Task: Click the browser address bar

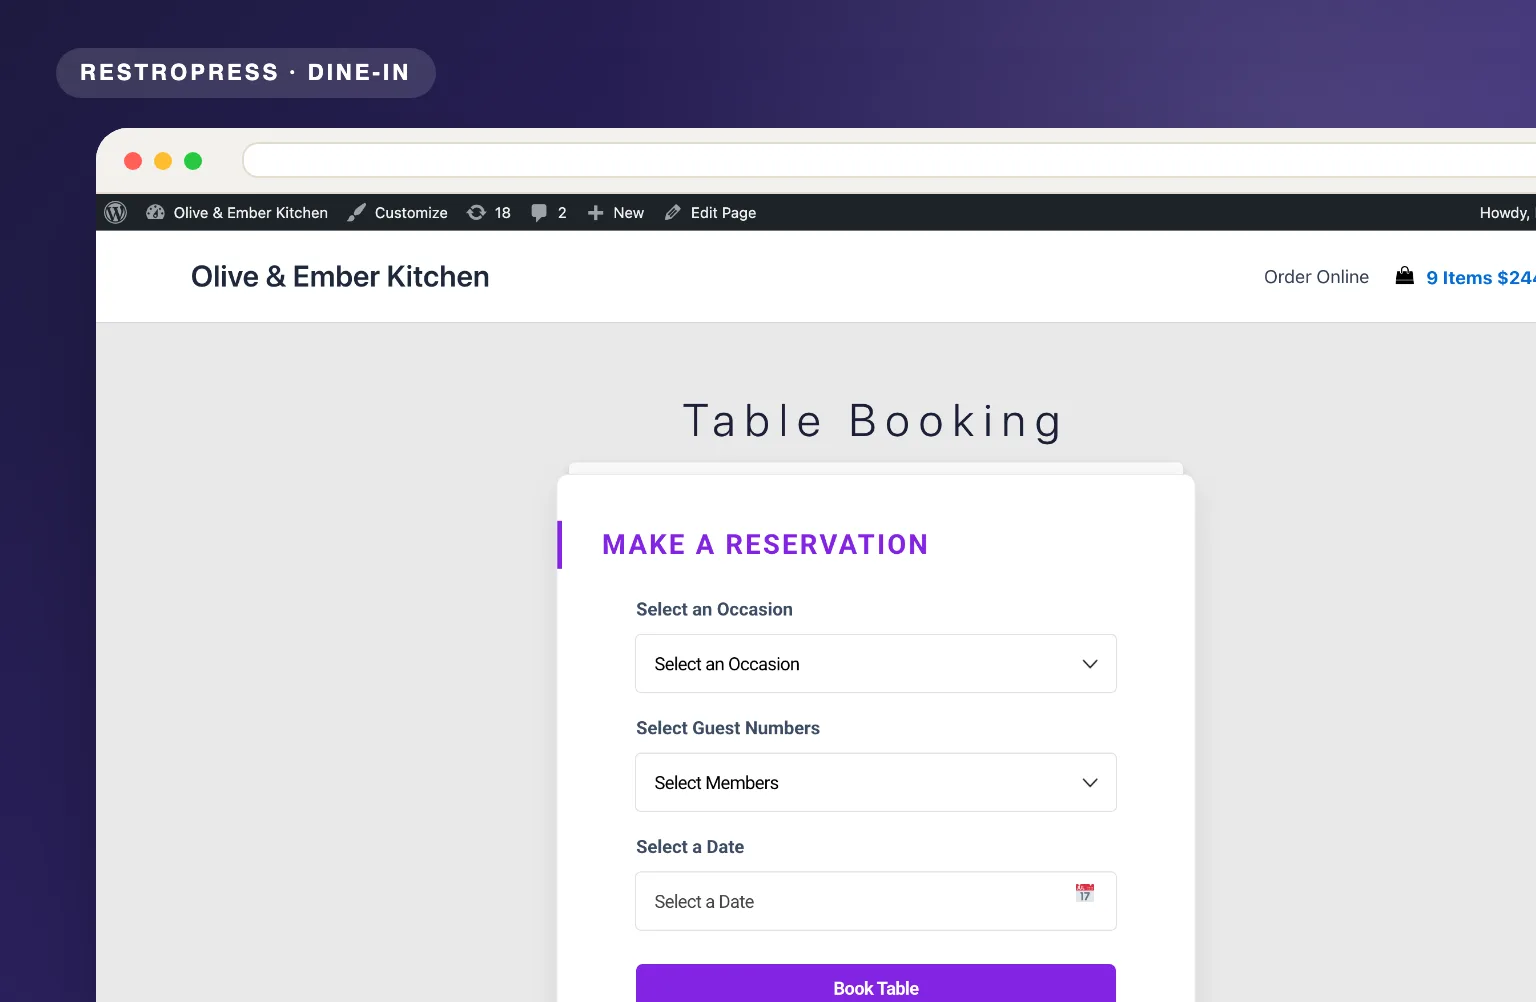Action: pyautogui.click(x=889, y=160)
